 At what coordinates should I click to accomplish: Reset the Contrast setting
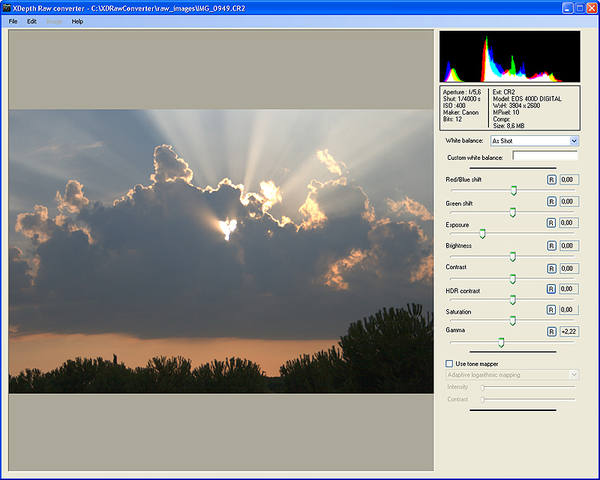(551, 268)
